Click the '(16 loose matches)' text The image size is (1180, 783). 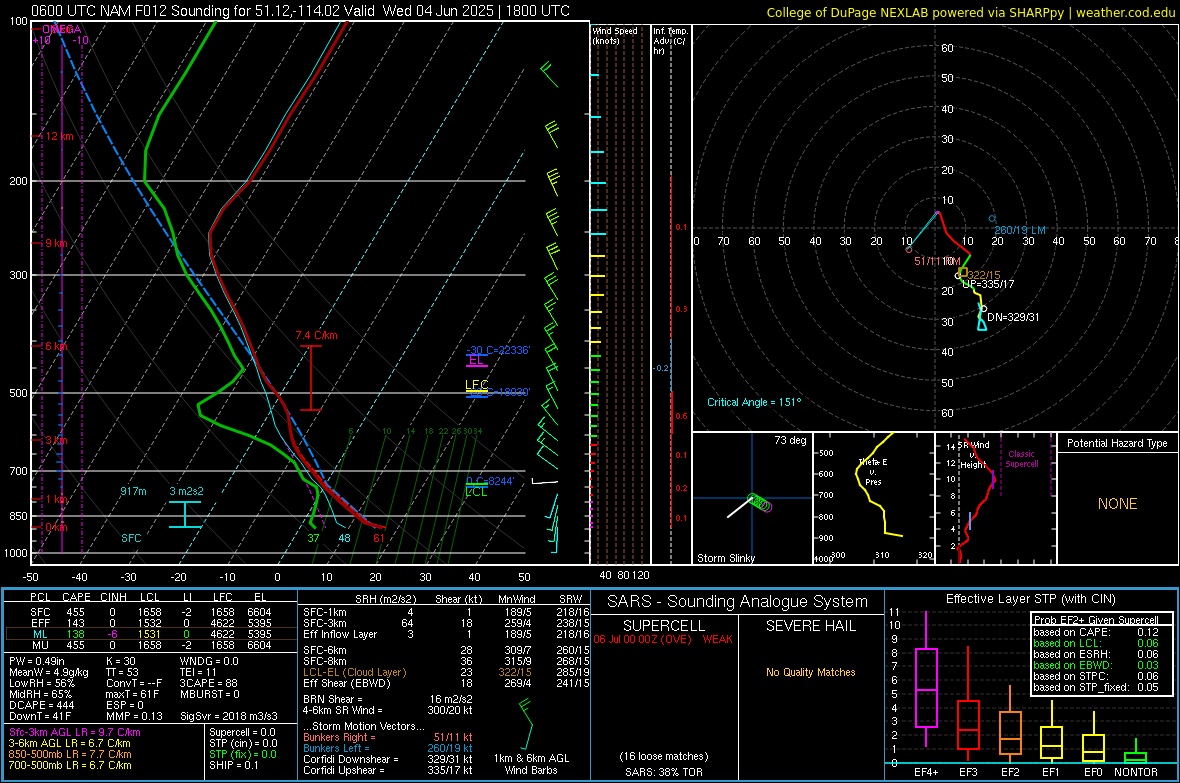point(664,756)
